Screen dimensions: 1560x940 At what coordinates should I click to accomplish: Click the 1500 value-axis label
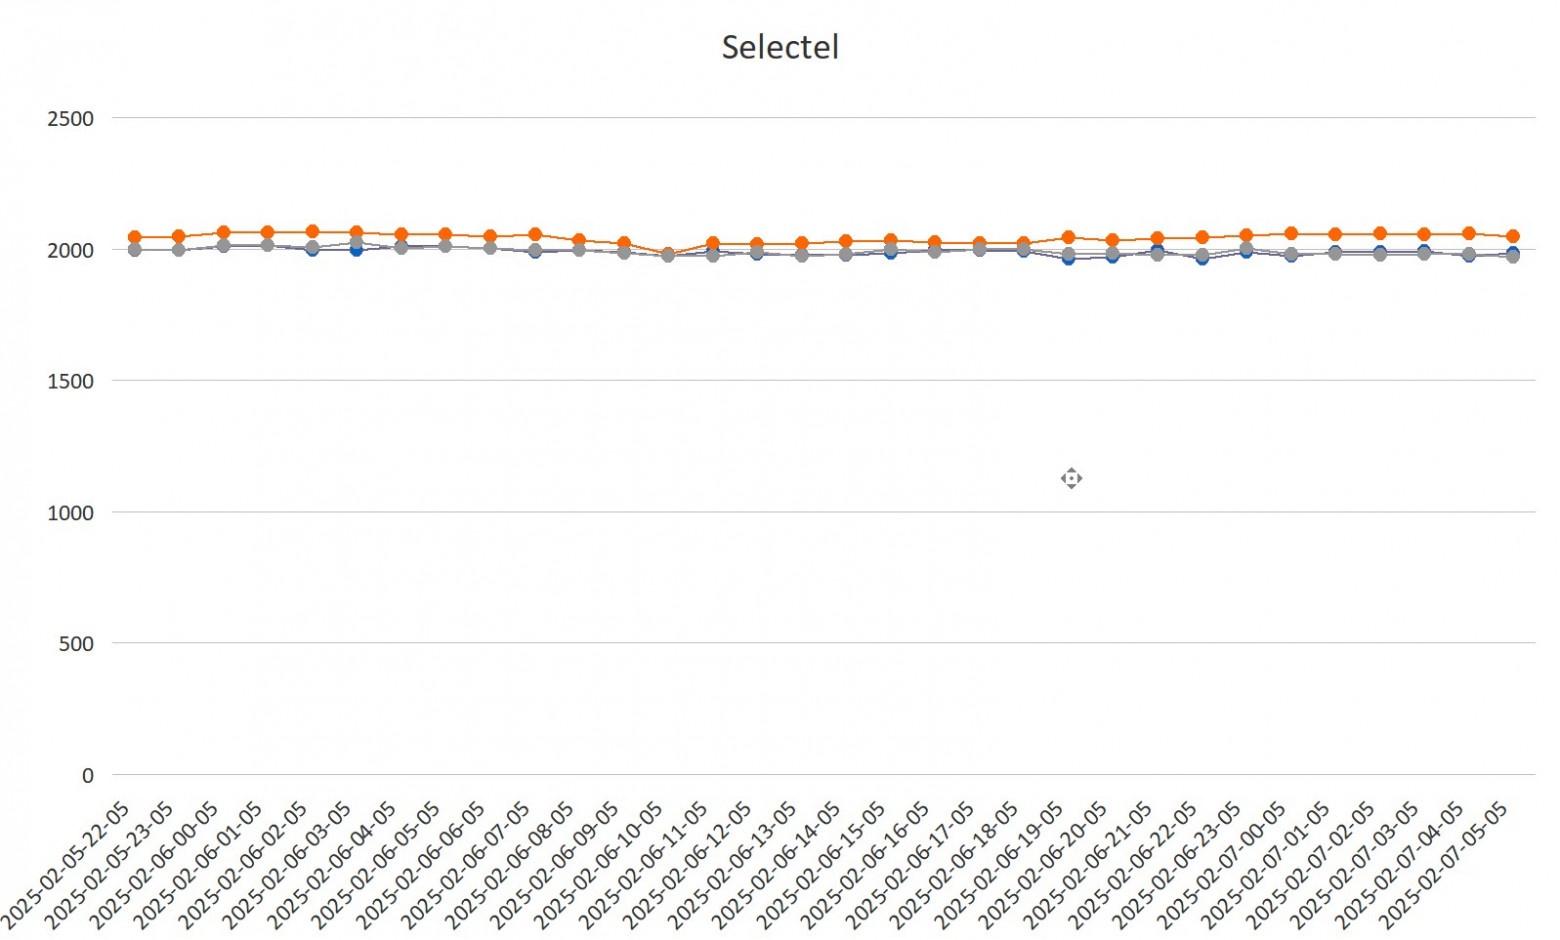coord(70,381)
